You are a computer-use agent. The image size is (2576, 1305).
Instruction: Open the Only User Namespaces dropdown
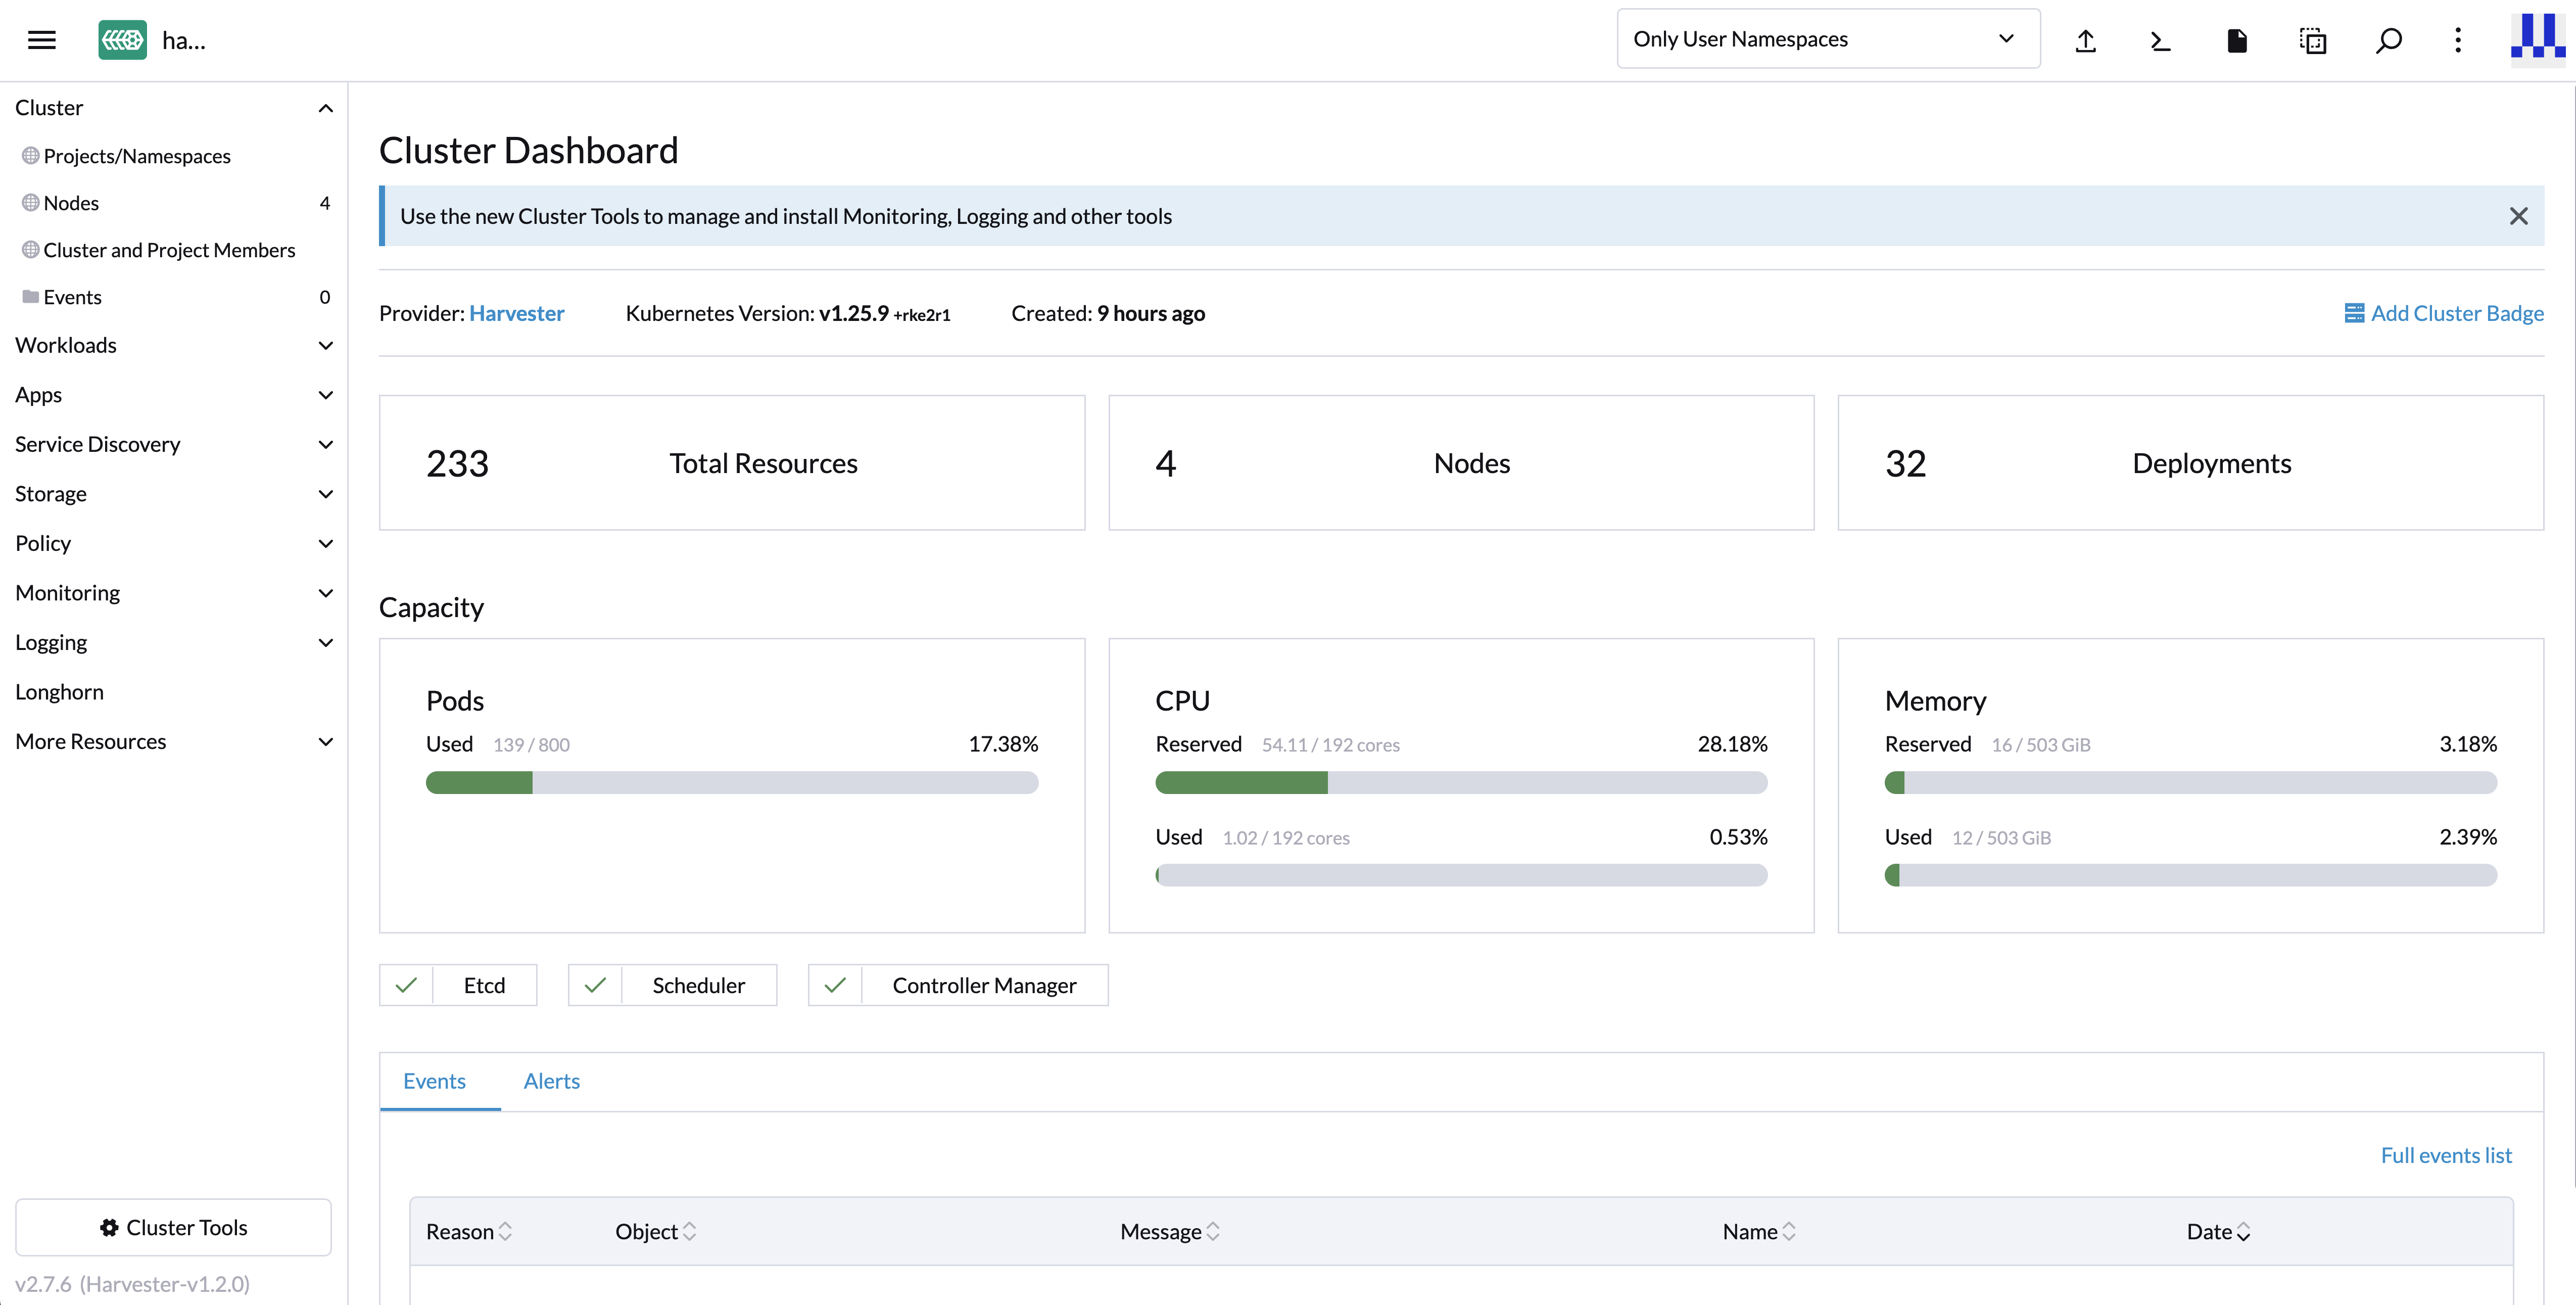pos(1828,38)
